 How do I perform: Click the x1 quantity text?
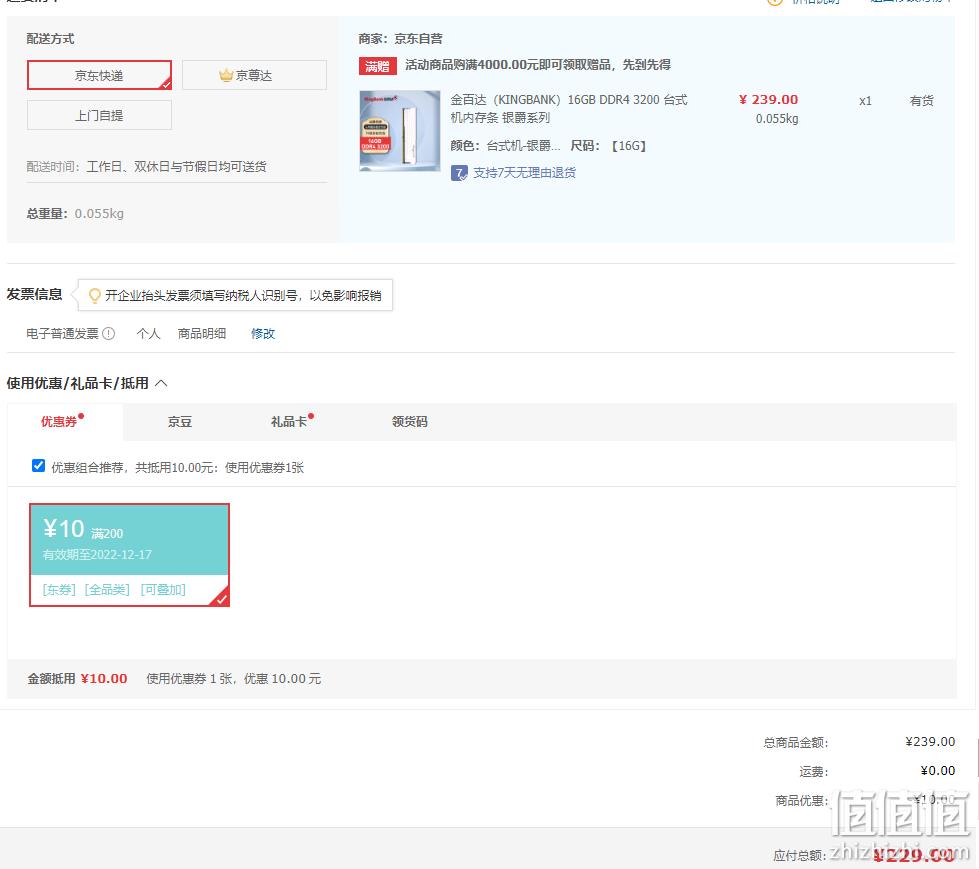865,101
